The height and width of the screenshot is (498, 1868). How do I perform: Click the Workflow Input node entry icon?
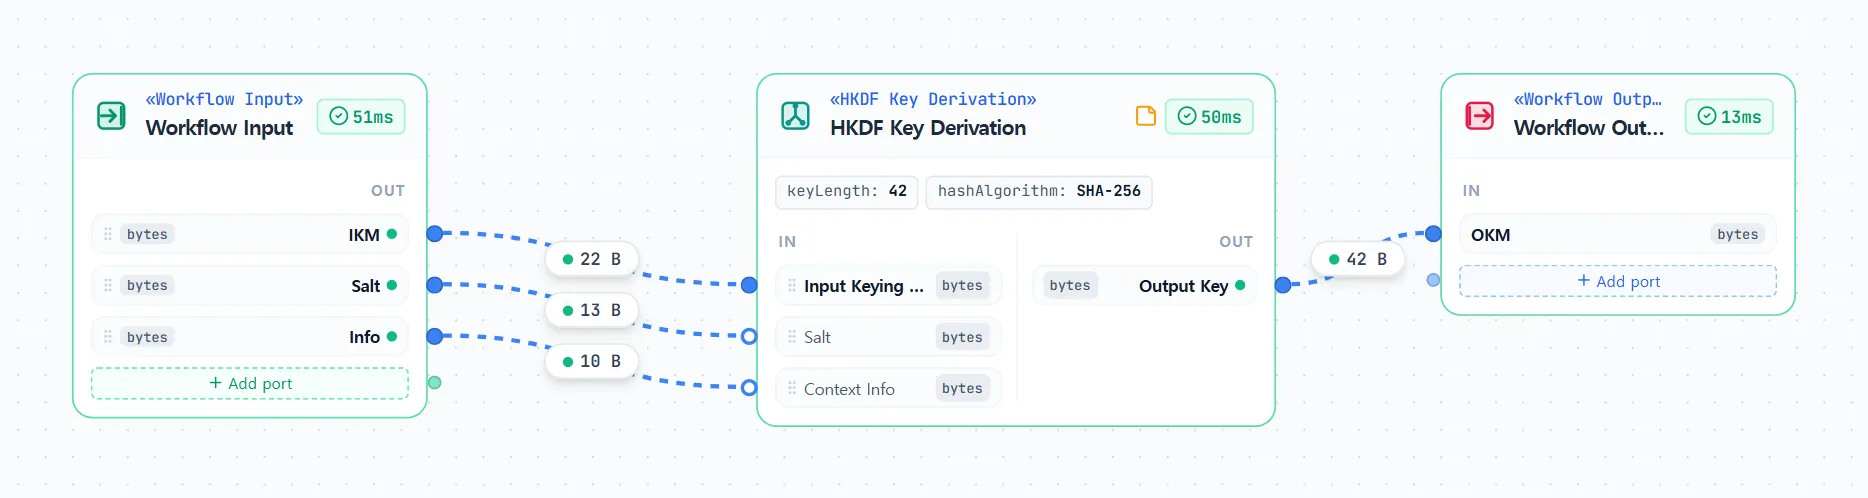pyautogui.click(x=111, y=116)
